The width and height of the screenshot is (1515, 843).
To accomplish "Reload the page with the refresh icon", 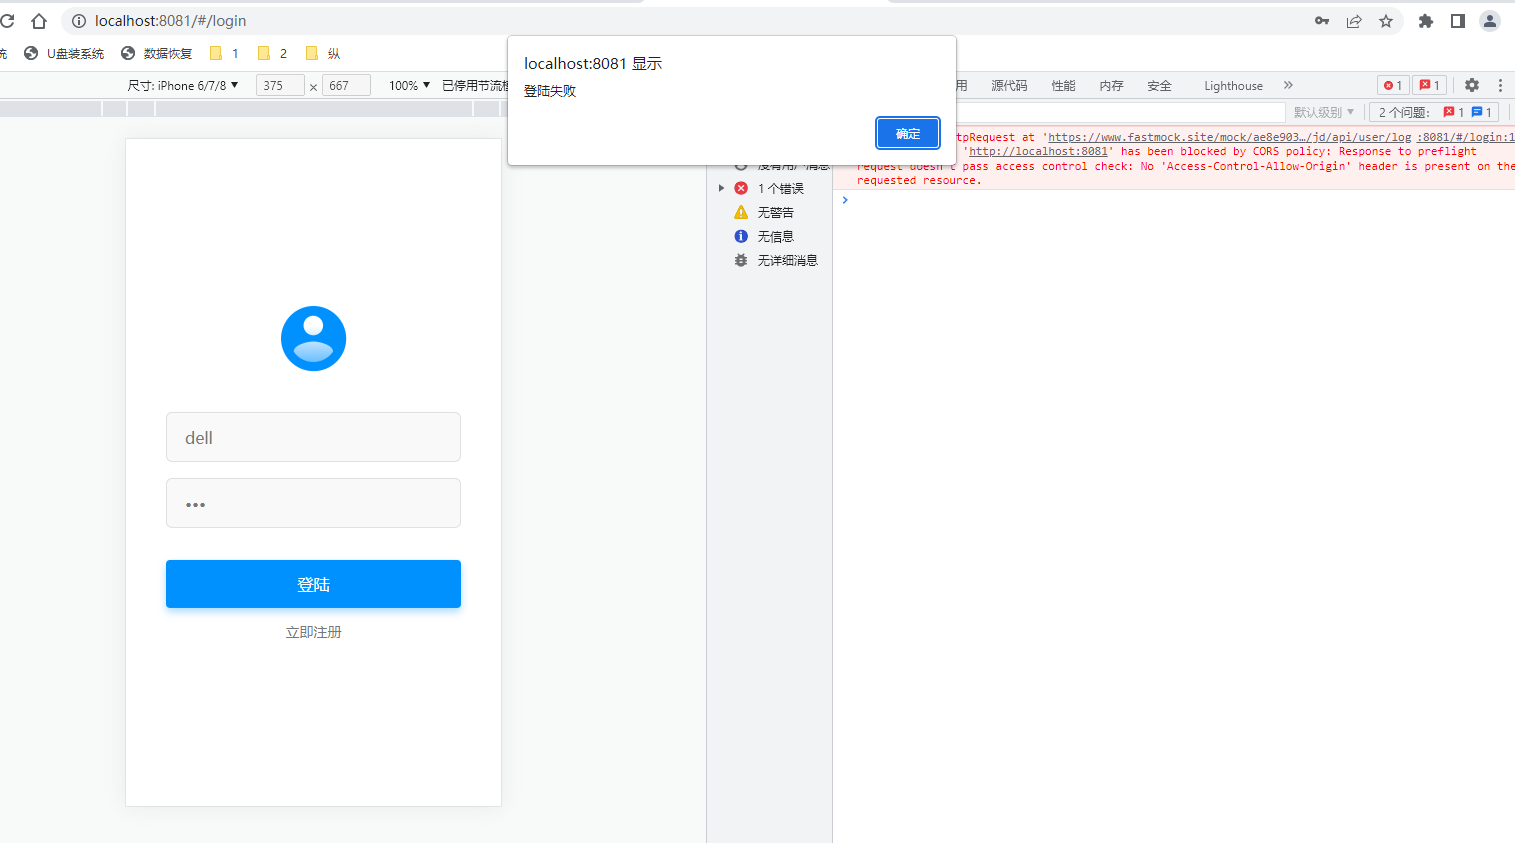I will pyautogui.click(x=6, y=21).
